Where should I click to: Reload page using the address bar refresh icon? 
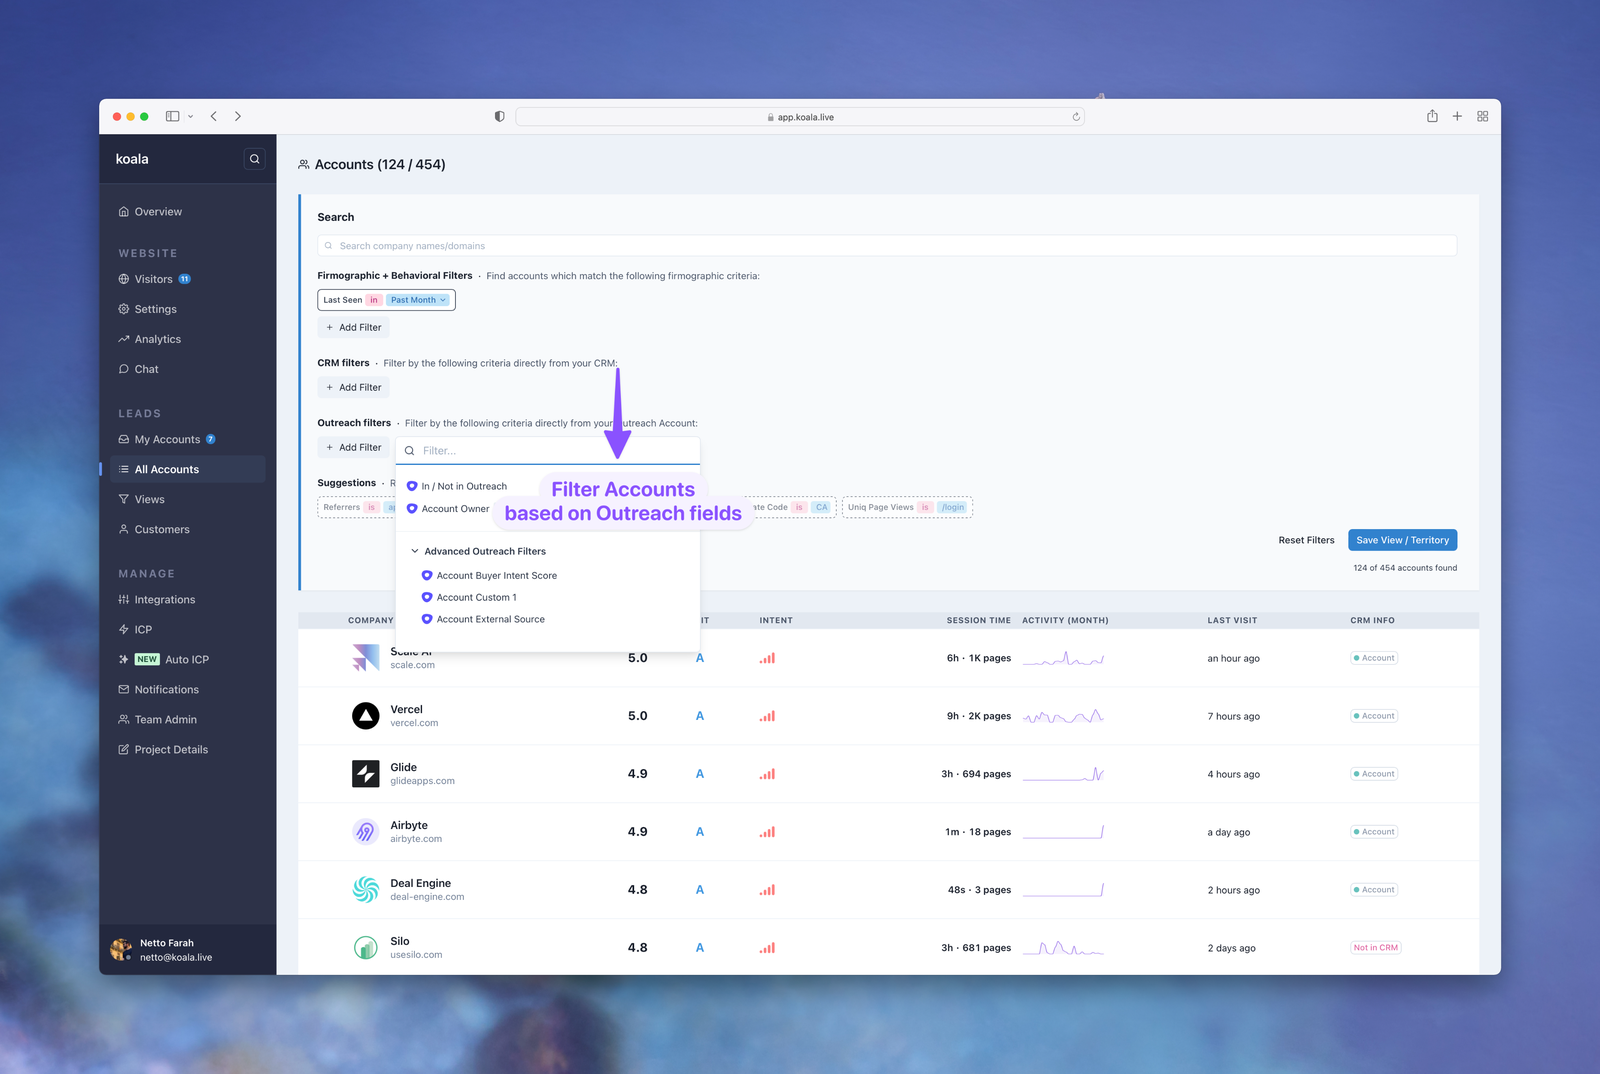pos(1076,117)
